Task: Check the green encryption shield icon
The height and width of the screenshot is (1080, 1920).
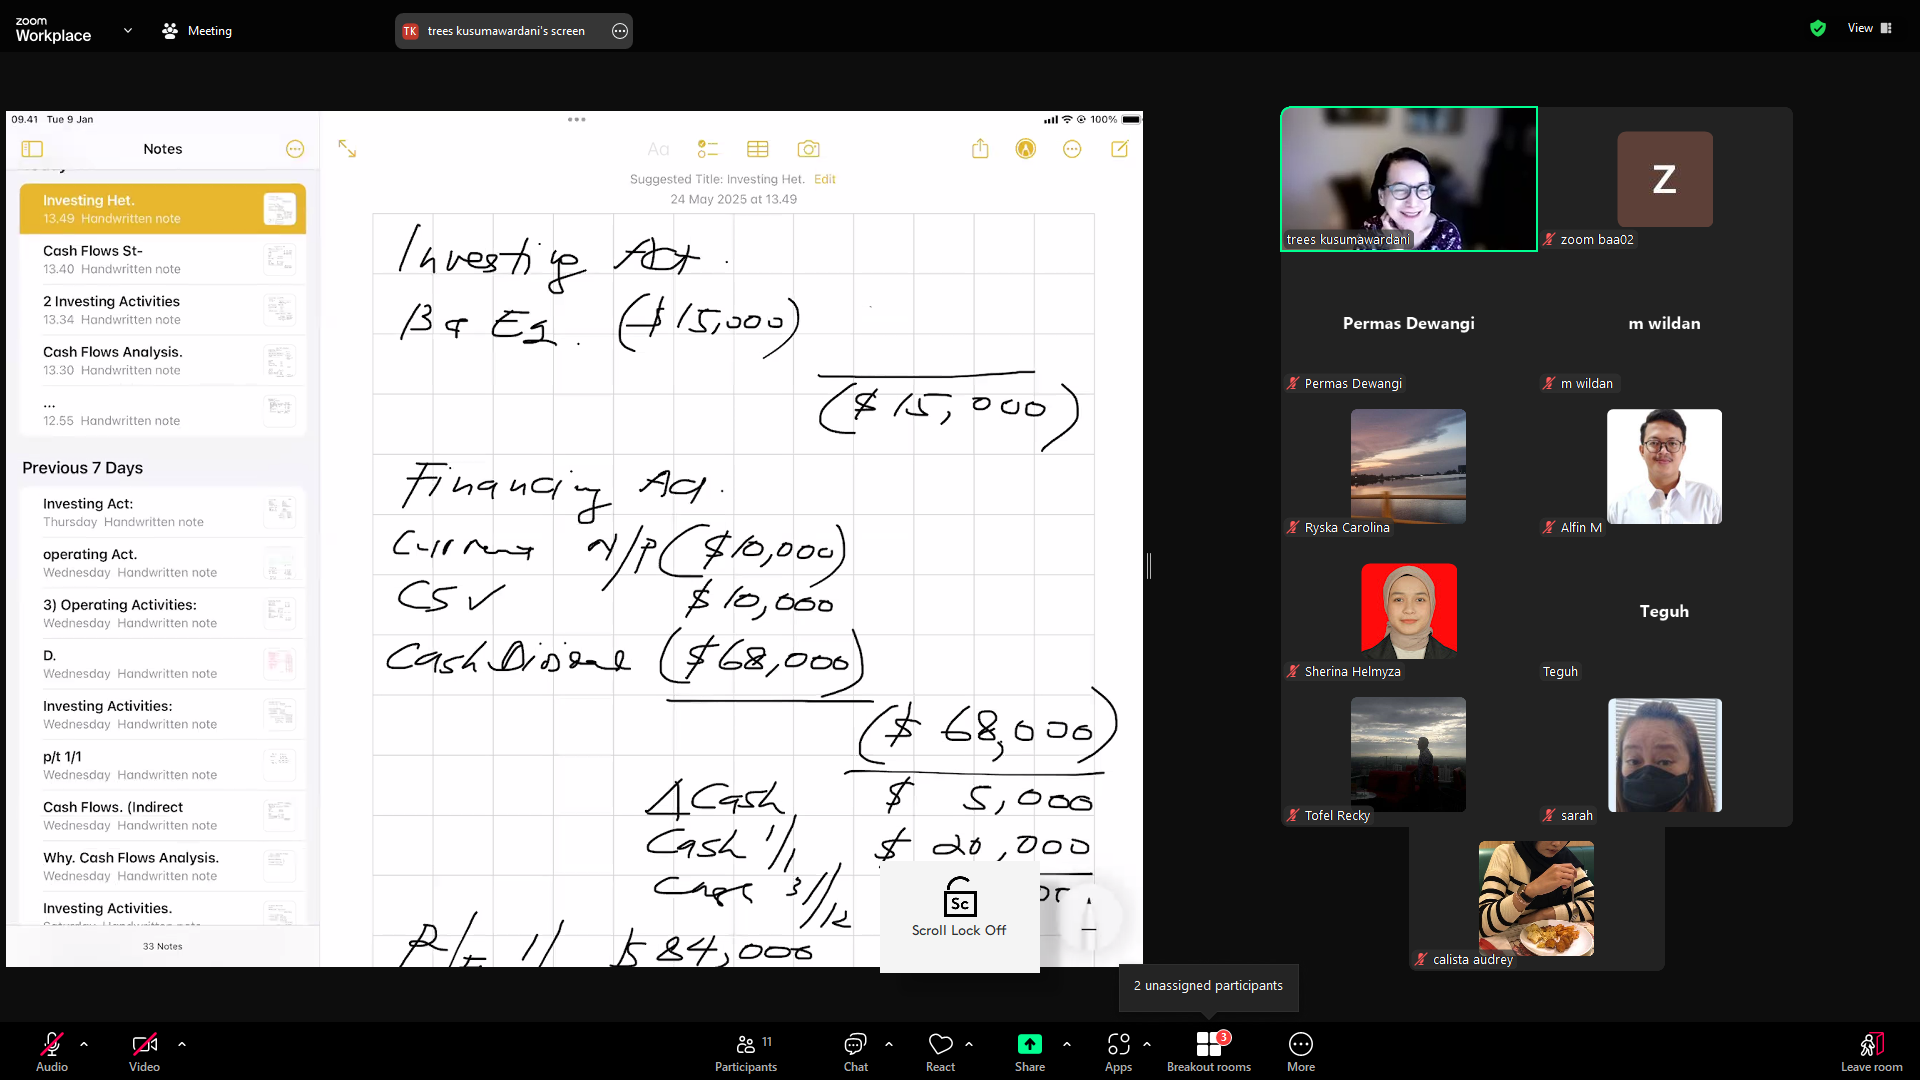Action: click(1818, 28)
